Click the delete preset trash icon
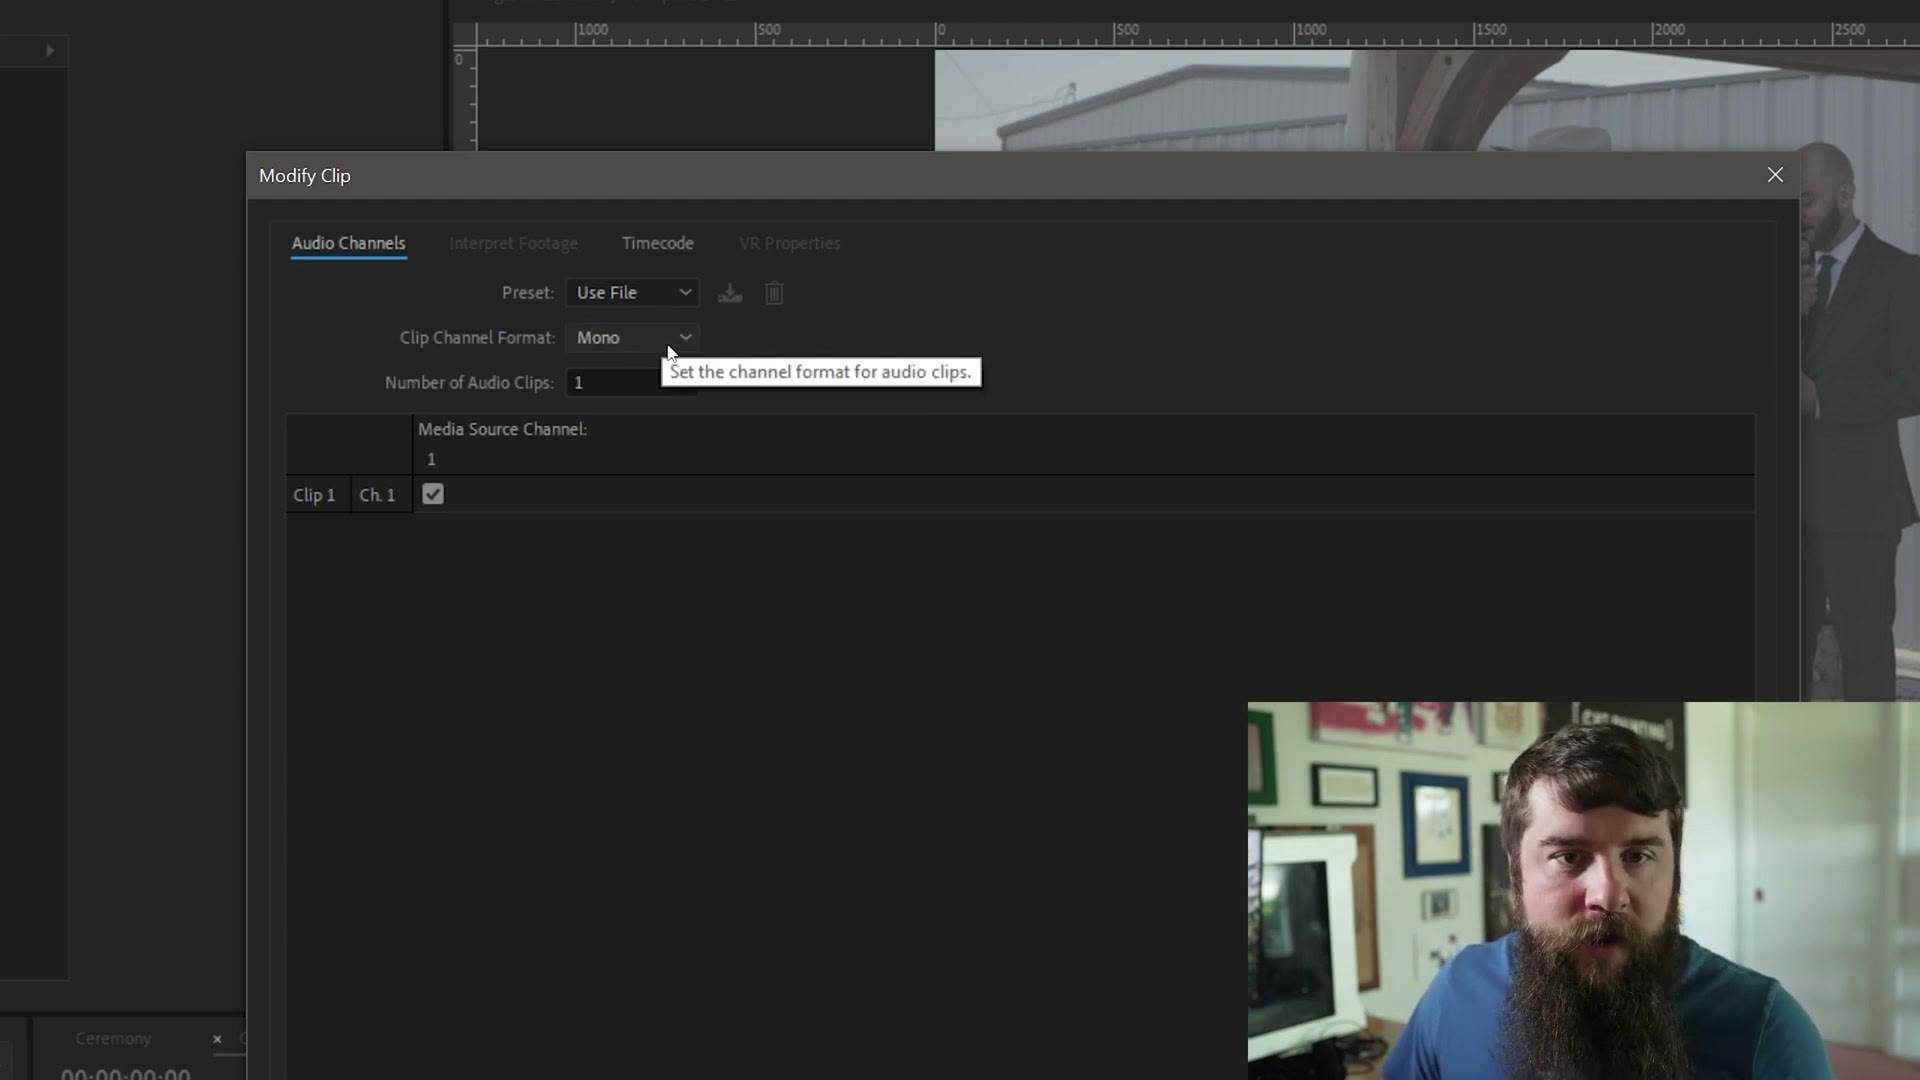The height and width of the screenshot is (1080, 1920). tap(774, 293)
